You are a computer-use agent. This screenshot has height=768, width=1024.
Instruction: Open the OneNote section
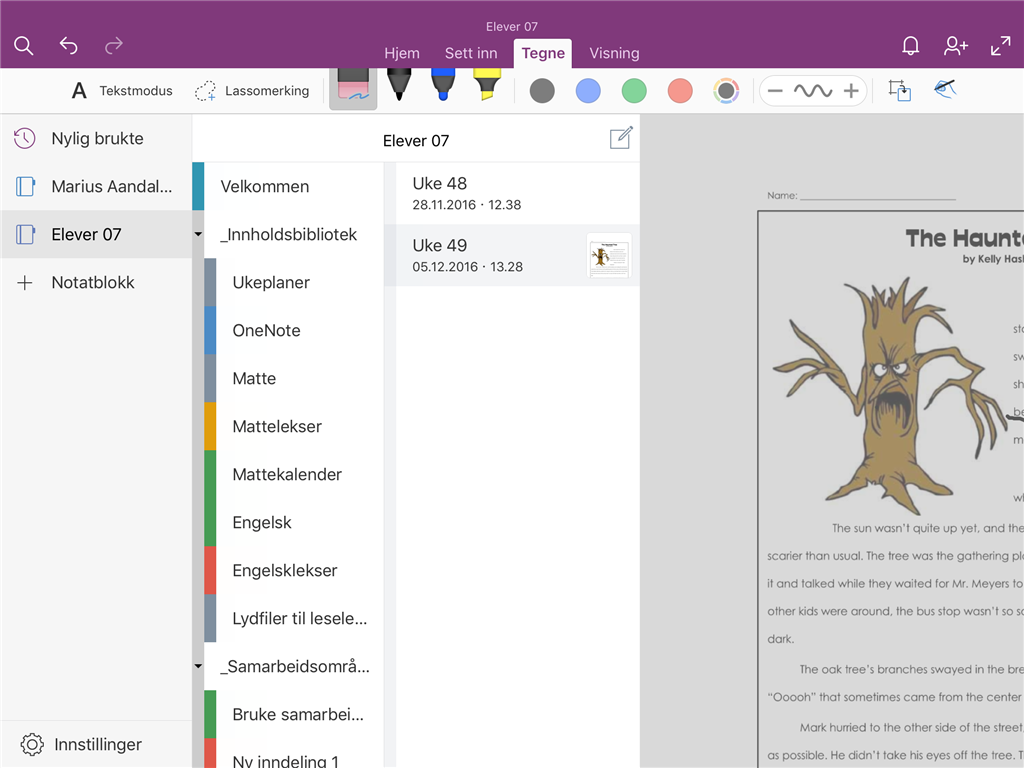(294, 330)
